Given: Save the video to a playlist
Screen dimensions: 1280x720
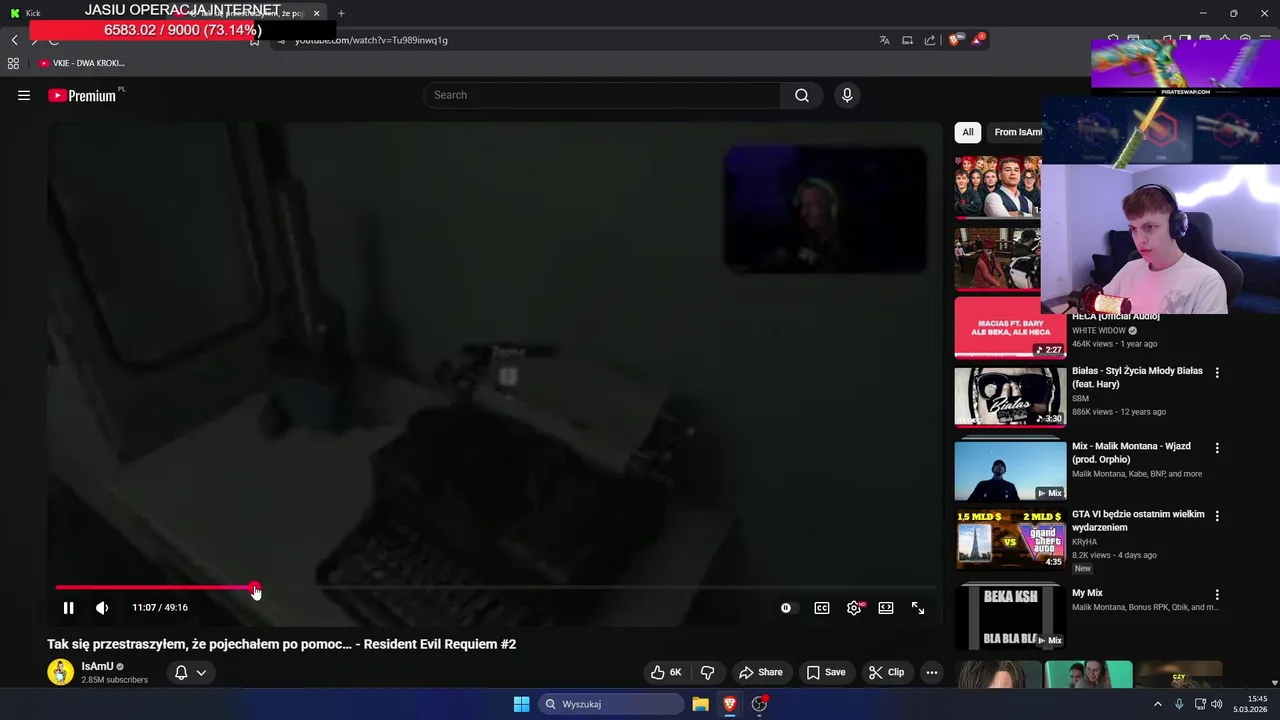Looking at the screenshot, I should pos(826,672).
